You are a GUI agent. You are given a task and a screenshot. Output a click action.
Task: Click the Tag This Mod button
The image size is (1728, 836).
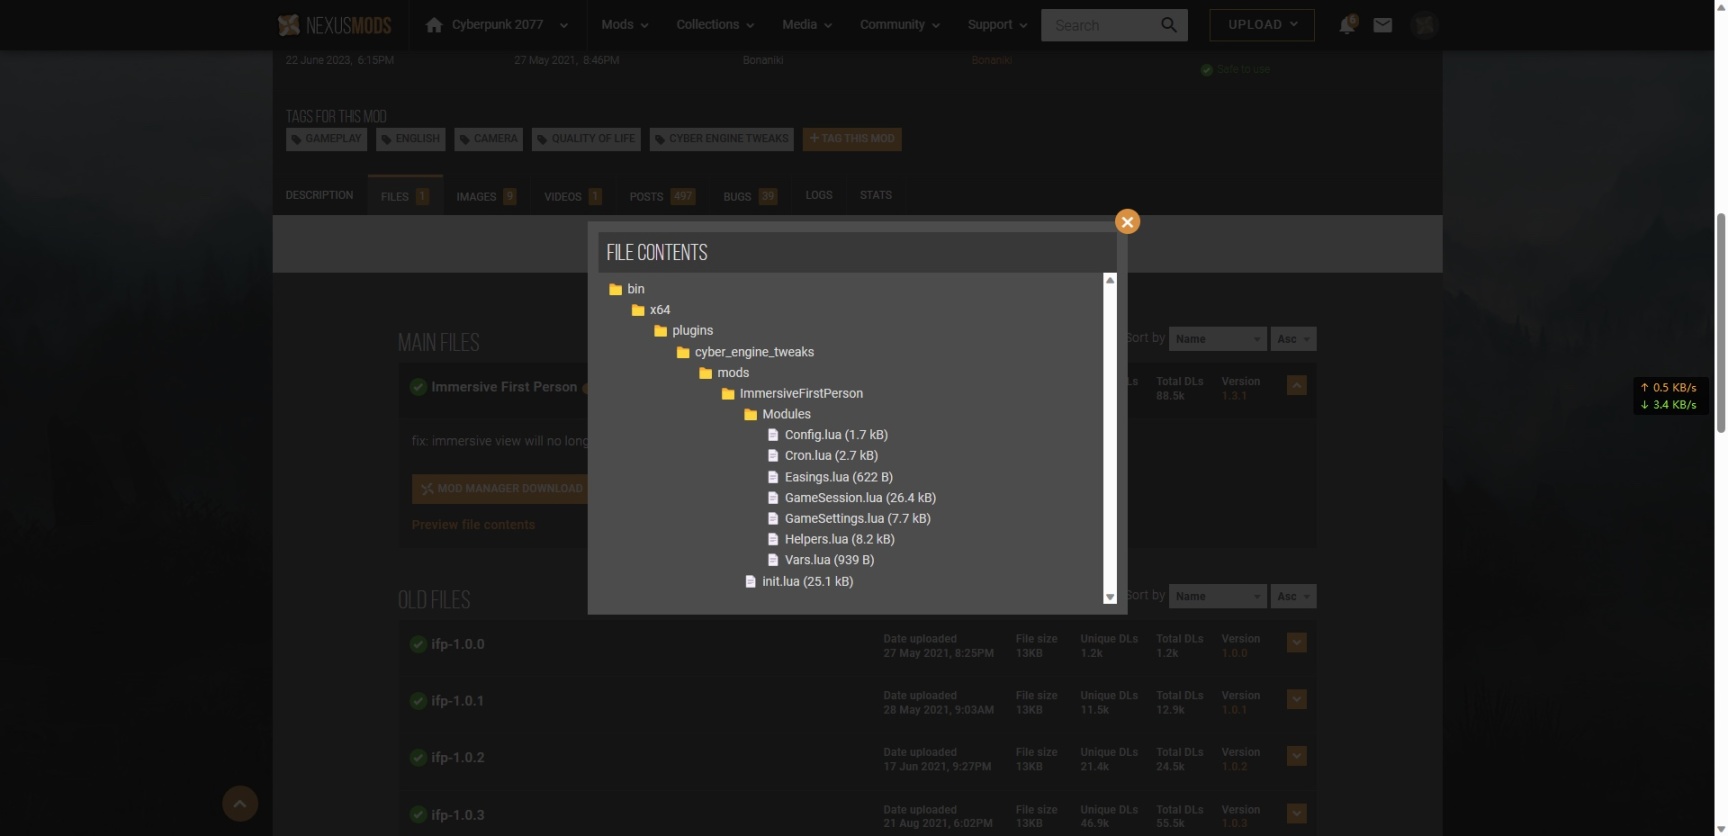point(852,139)
